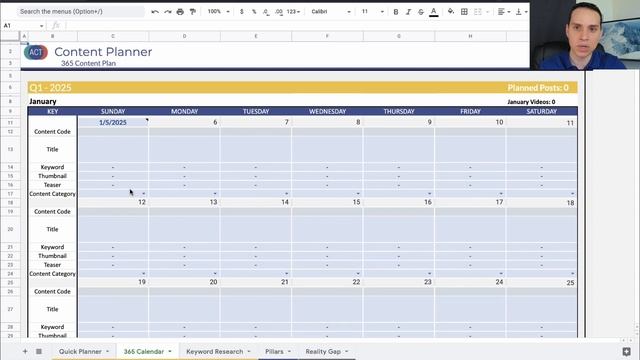640x360 pixels.
Task: Open Quick Planner tab options arrow
Action: tap(107, 351)
